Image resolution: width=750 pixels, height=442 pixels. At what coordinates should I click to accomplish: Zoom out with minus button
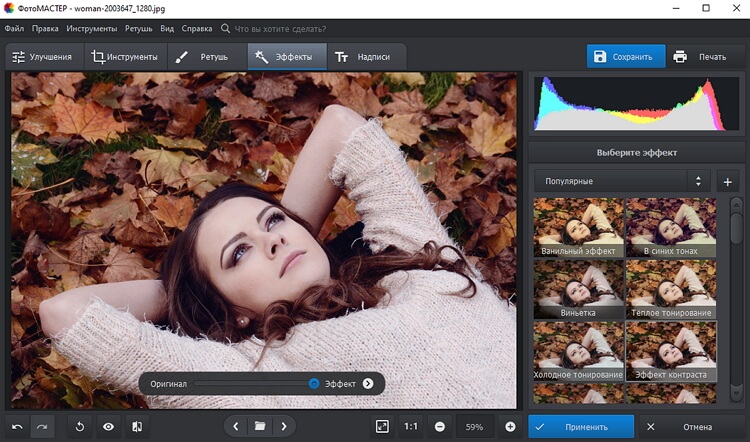[440, 427]
